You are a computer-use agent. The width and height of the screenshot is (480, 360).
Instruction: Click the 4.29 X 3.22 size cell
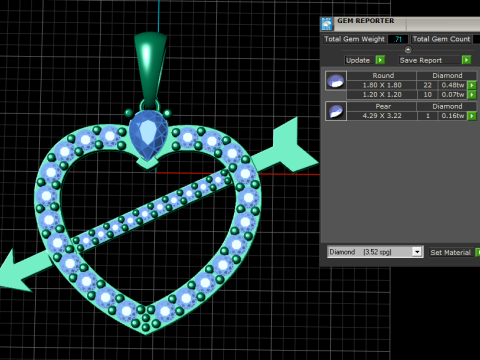pyautogui.click(x=382, y=116)
